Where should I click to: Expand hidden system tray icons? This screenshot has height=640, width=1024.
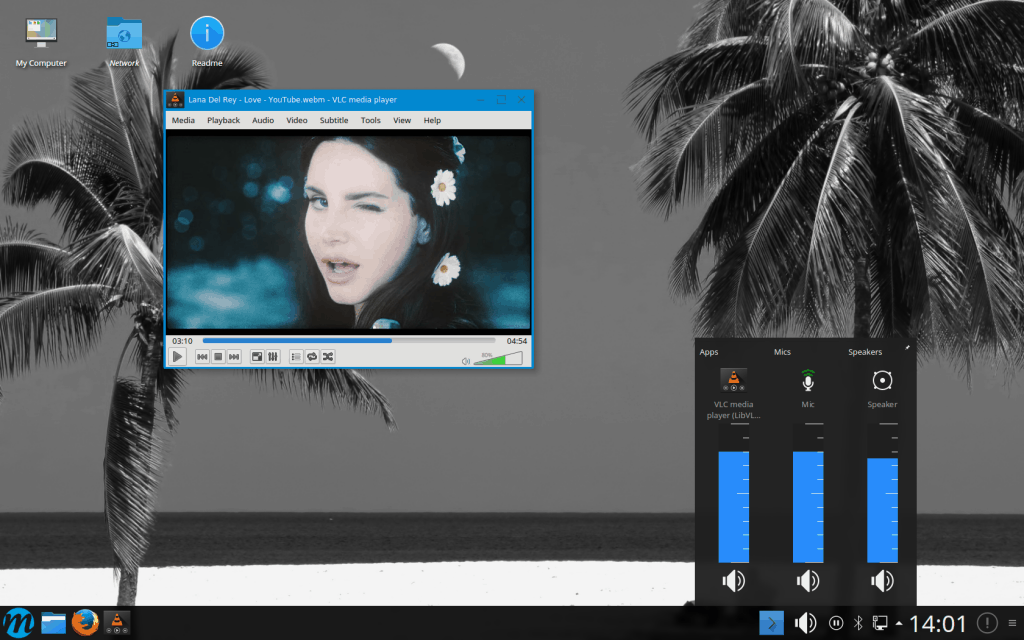coord(899,623)
